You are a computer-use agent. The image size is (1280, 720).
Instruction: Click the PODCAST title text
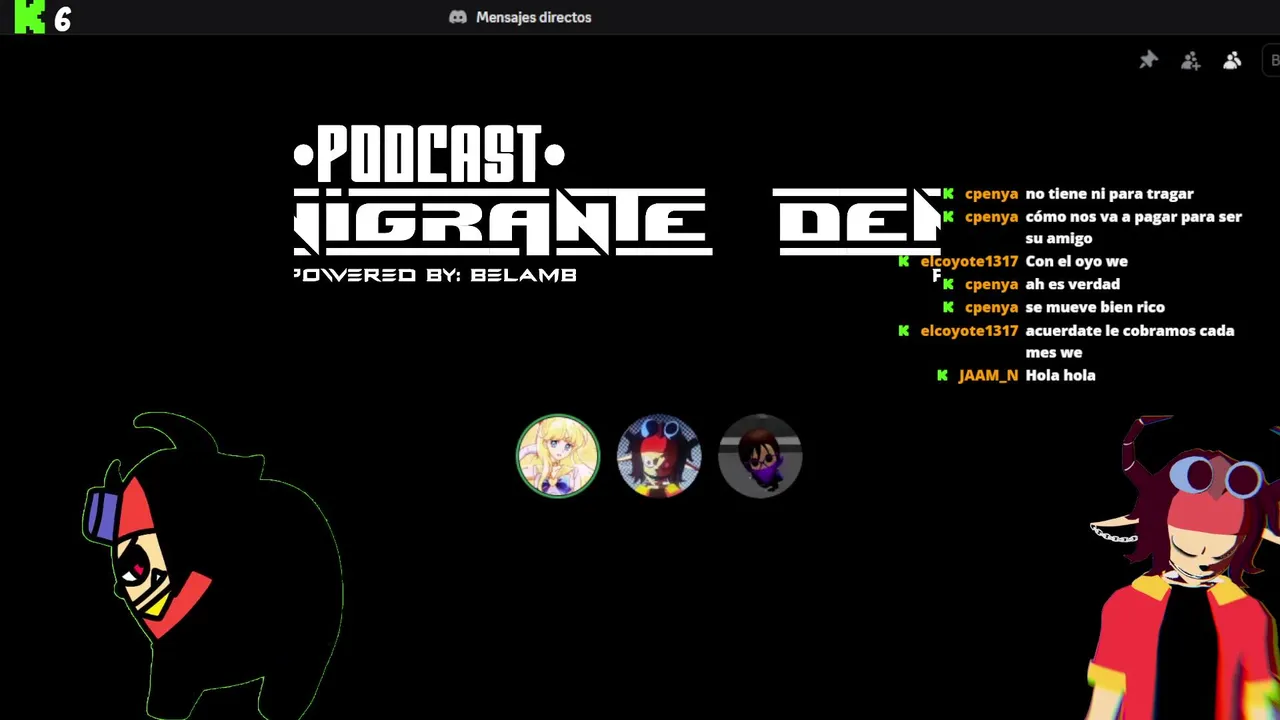(430, 155)
